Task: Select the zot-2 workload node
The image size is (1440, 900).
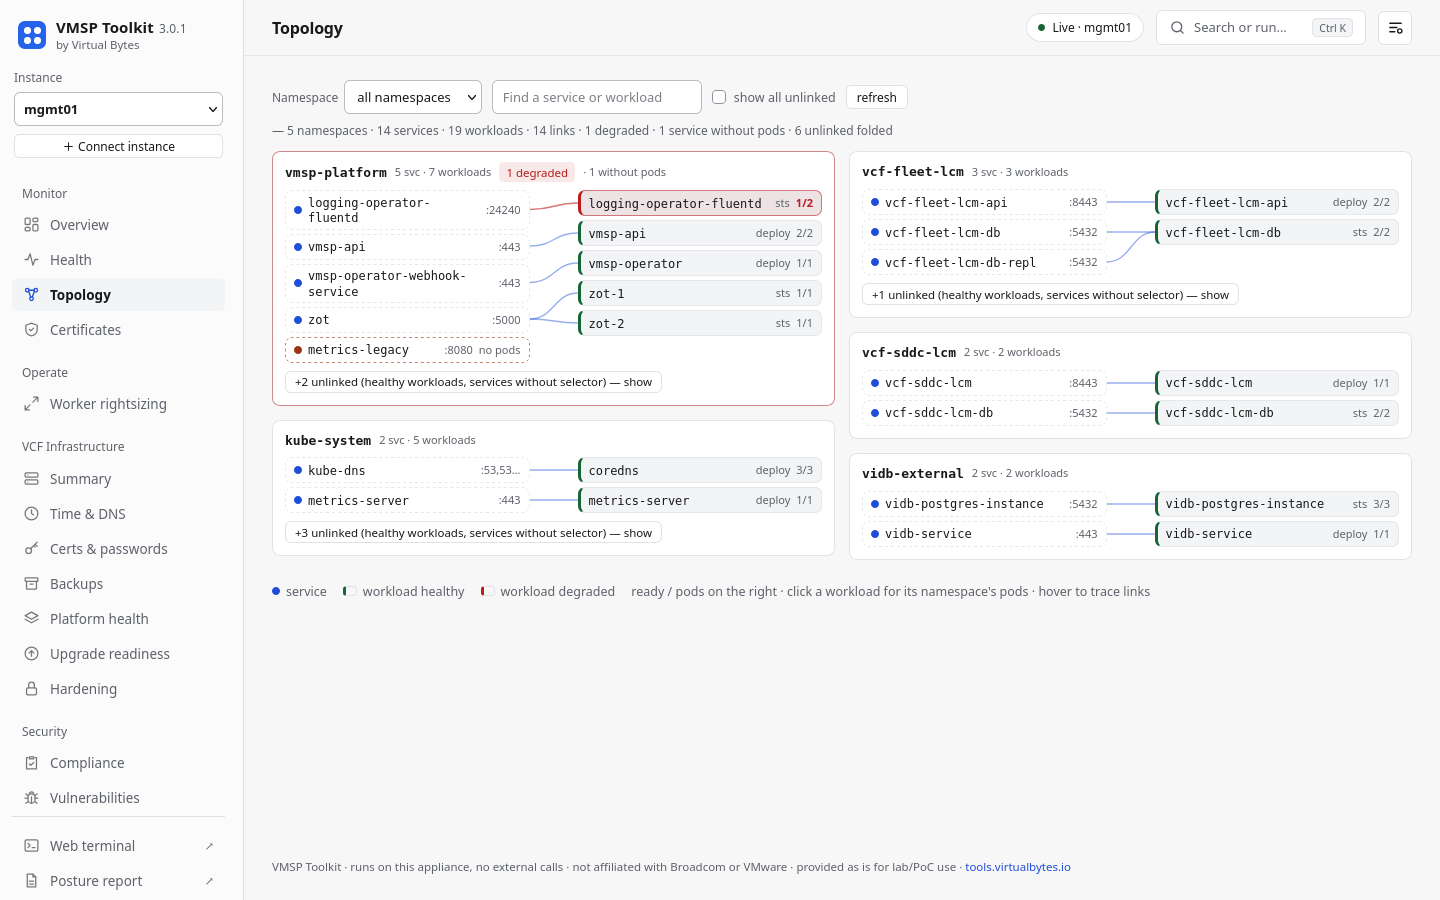Action: click(x=700, y=324)
